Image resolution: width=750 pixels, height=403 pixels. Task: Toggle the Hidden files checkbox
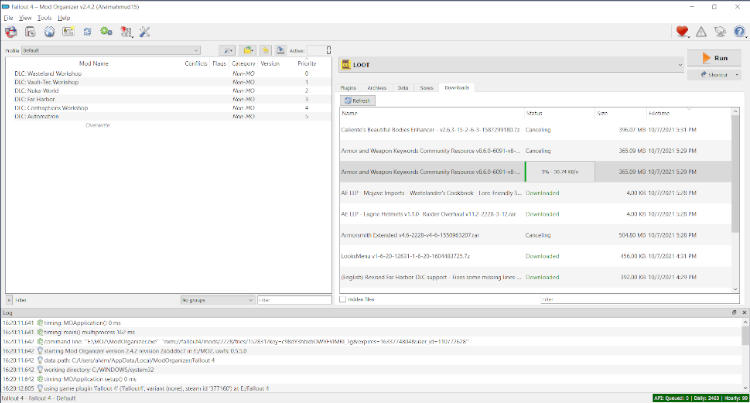342,299
